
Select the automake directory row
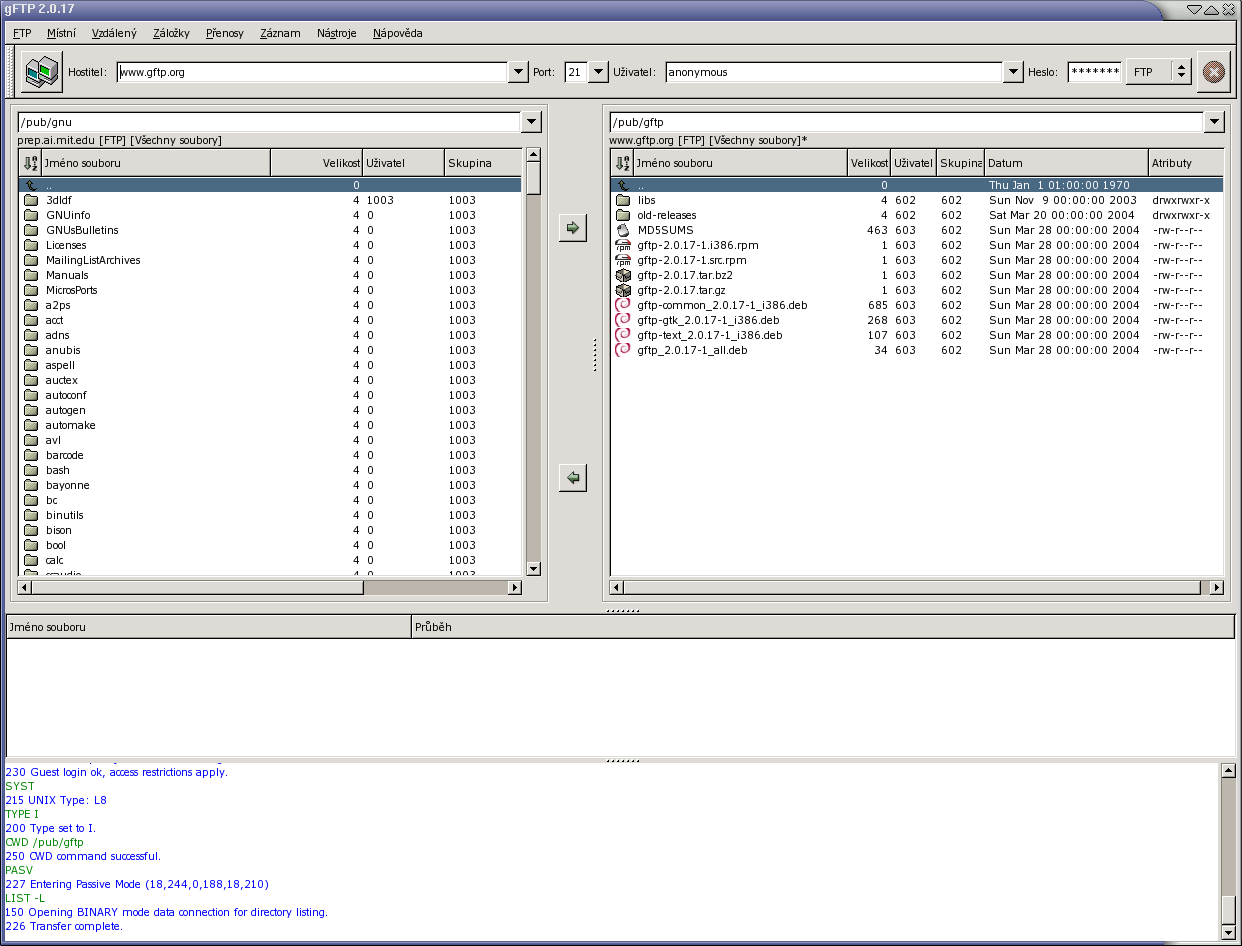point(270,425)
